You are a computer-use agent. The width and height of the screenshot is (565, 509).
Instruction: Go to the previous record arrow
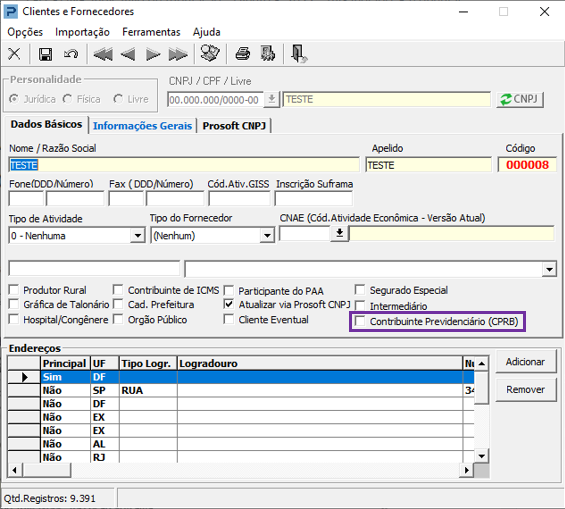tap(128, 54)
